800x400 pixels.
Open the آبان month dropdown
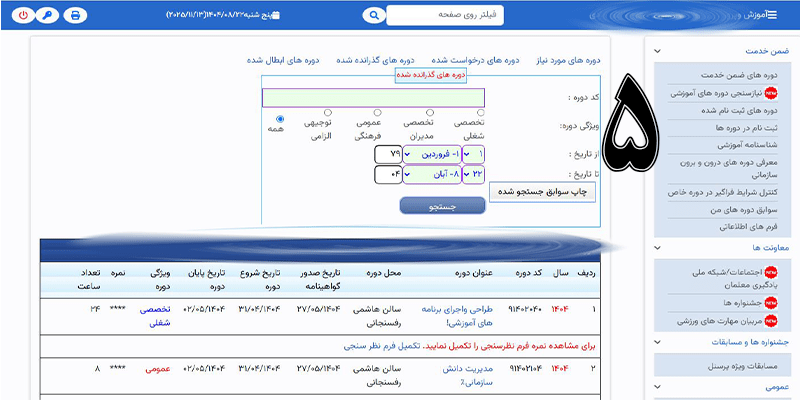pos(432,174)
